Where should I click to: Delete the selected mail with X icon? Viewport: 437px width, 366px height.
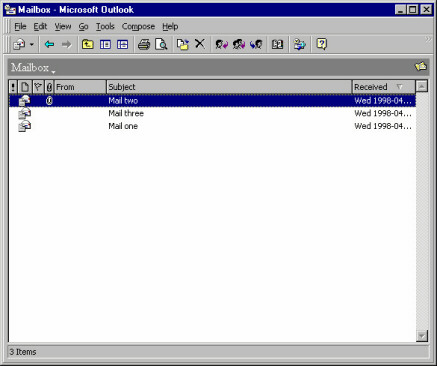click(200, 44)
